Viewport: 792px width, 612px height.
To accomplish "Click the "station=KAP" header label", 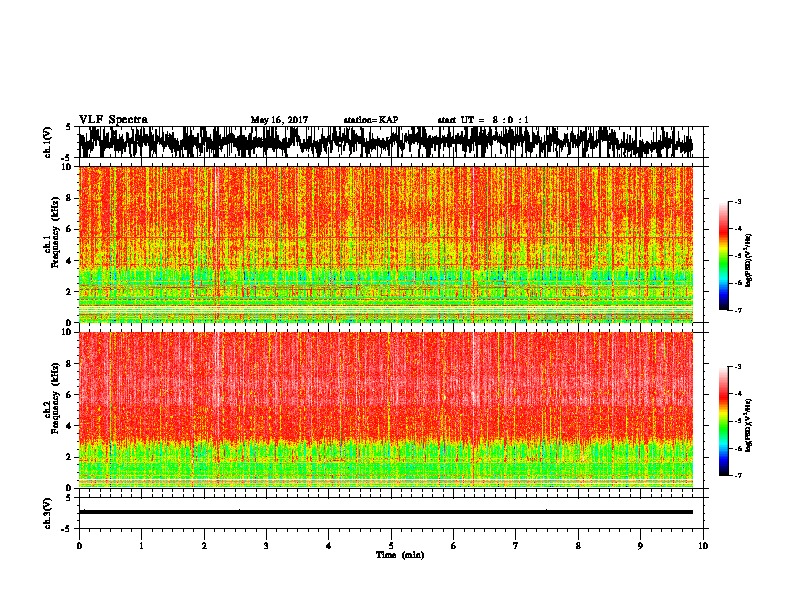I will click(371, 120).
